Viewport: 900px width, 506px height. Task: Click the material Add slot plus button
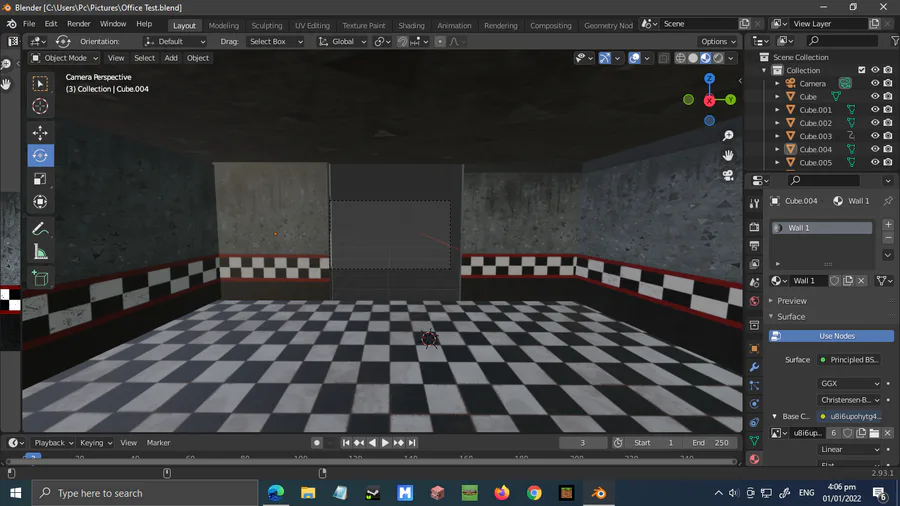[x=888, y=224]
